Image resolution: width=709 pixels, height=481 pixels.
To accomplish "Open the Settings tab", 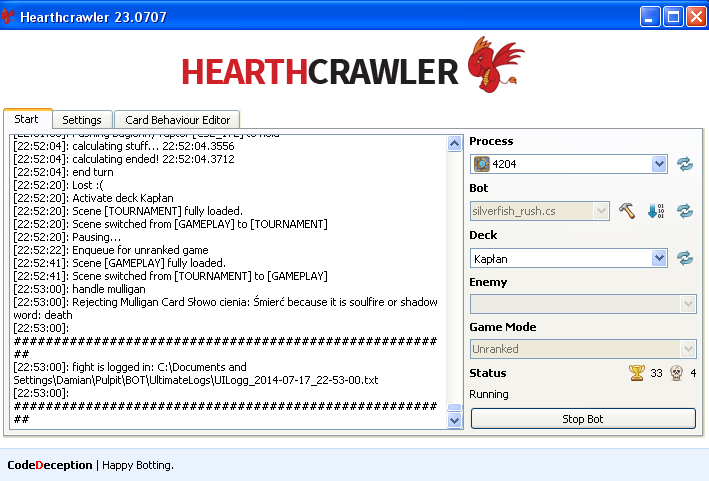I will click(x=82, y=120).
